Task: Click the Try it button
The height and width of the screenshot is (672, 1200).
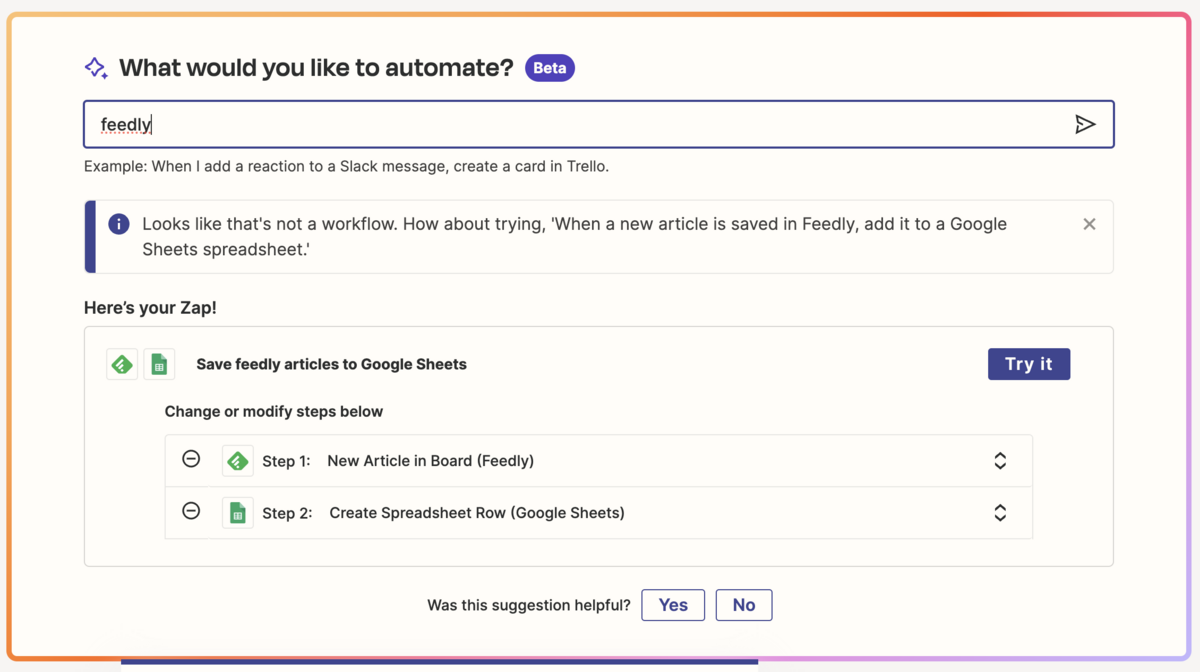Action: tap(1029, 364)
